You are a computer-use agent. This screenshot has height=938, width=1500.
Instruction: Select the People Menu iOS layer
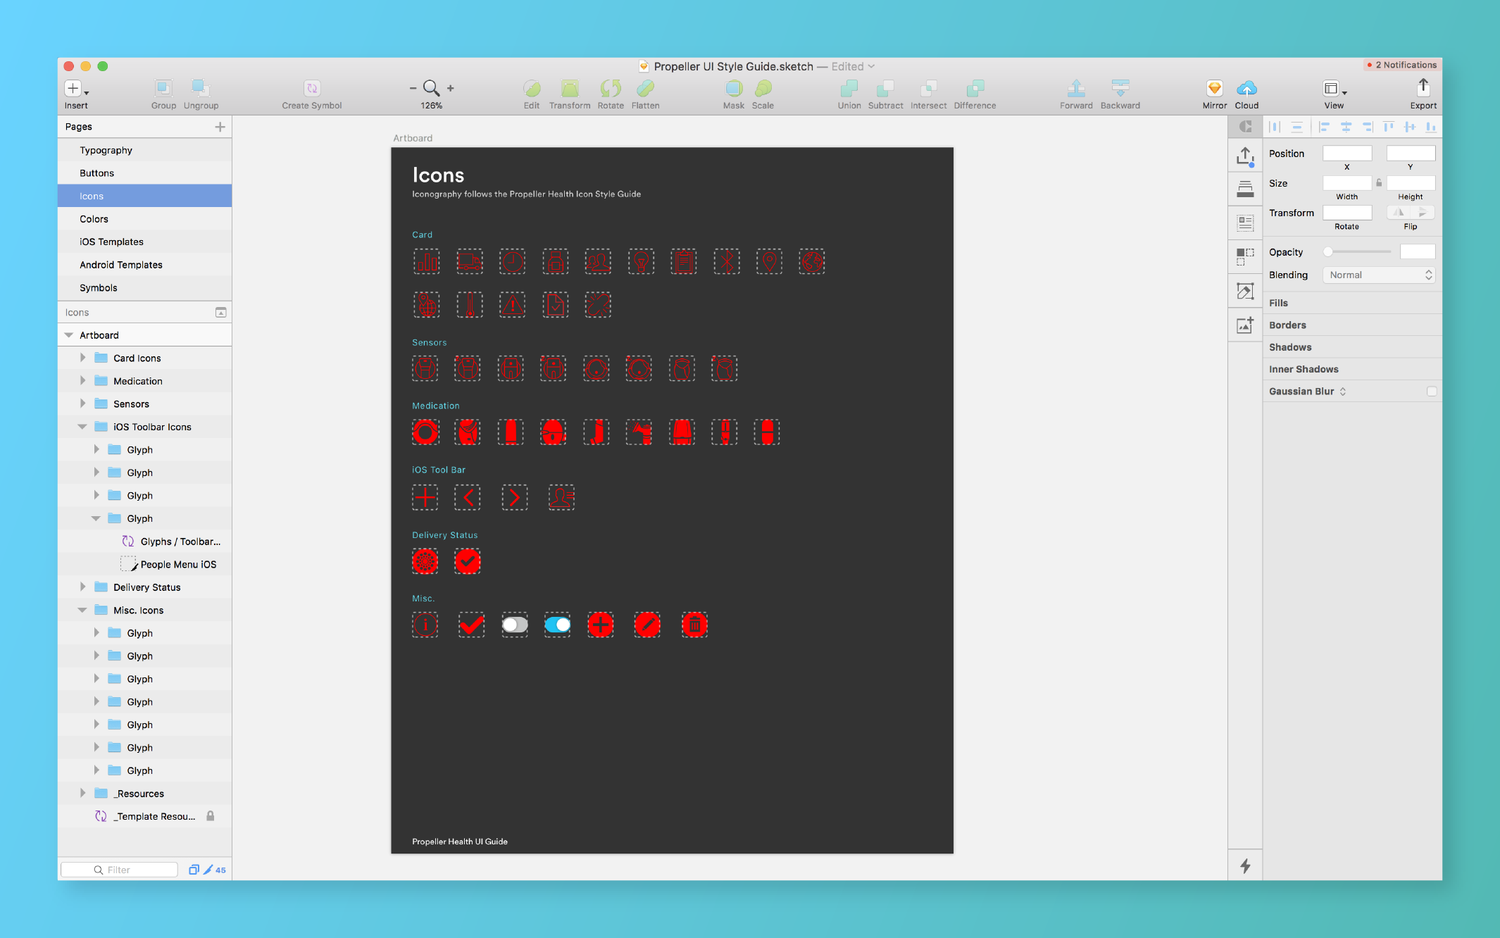(145, 564)
